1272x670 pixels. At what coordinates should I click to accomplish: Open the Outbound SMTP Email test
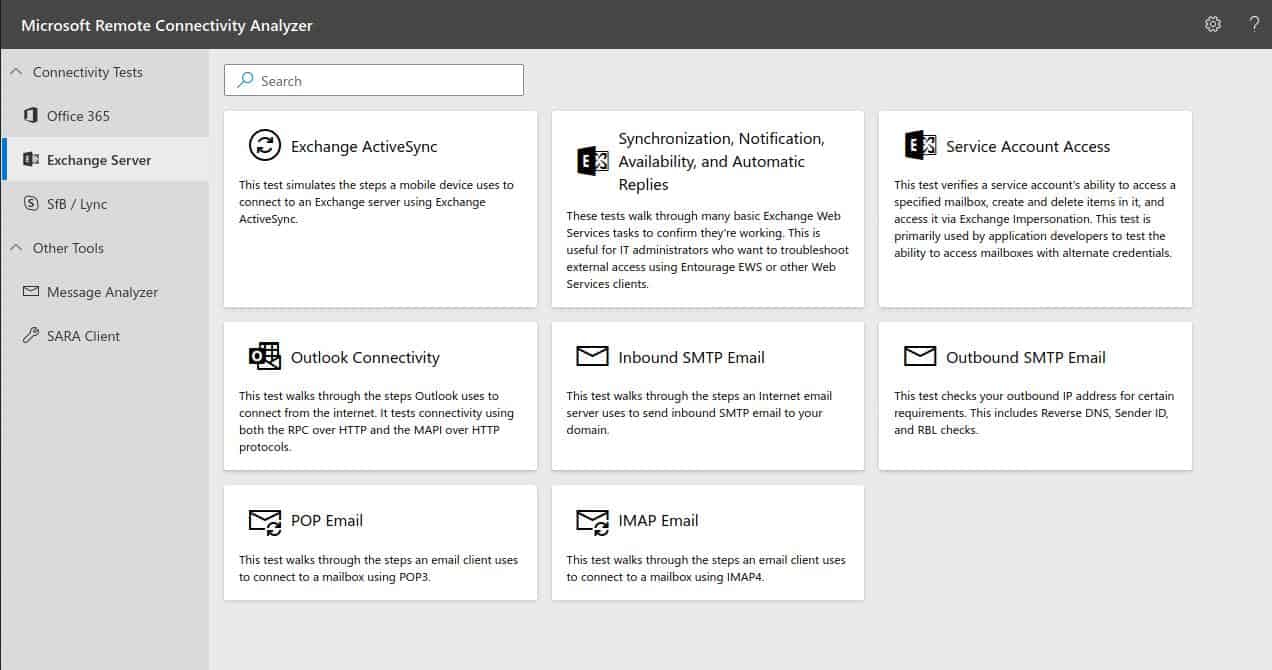click(x=1035, y=396)
